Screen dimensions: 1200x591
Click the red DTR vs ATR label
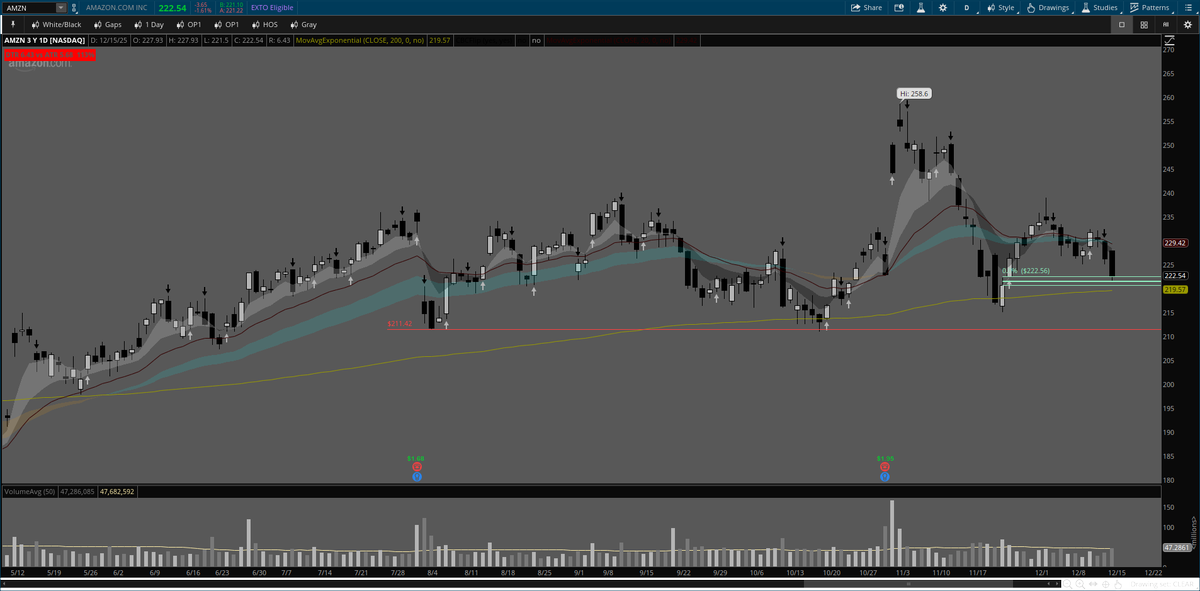[48, 54]
